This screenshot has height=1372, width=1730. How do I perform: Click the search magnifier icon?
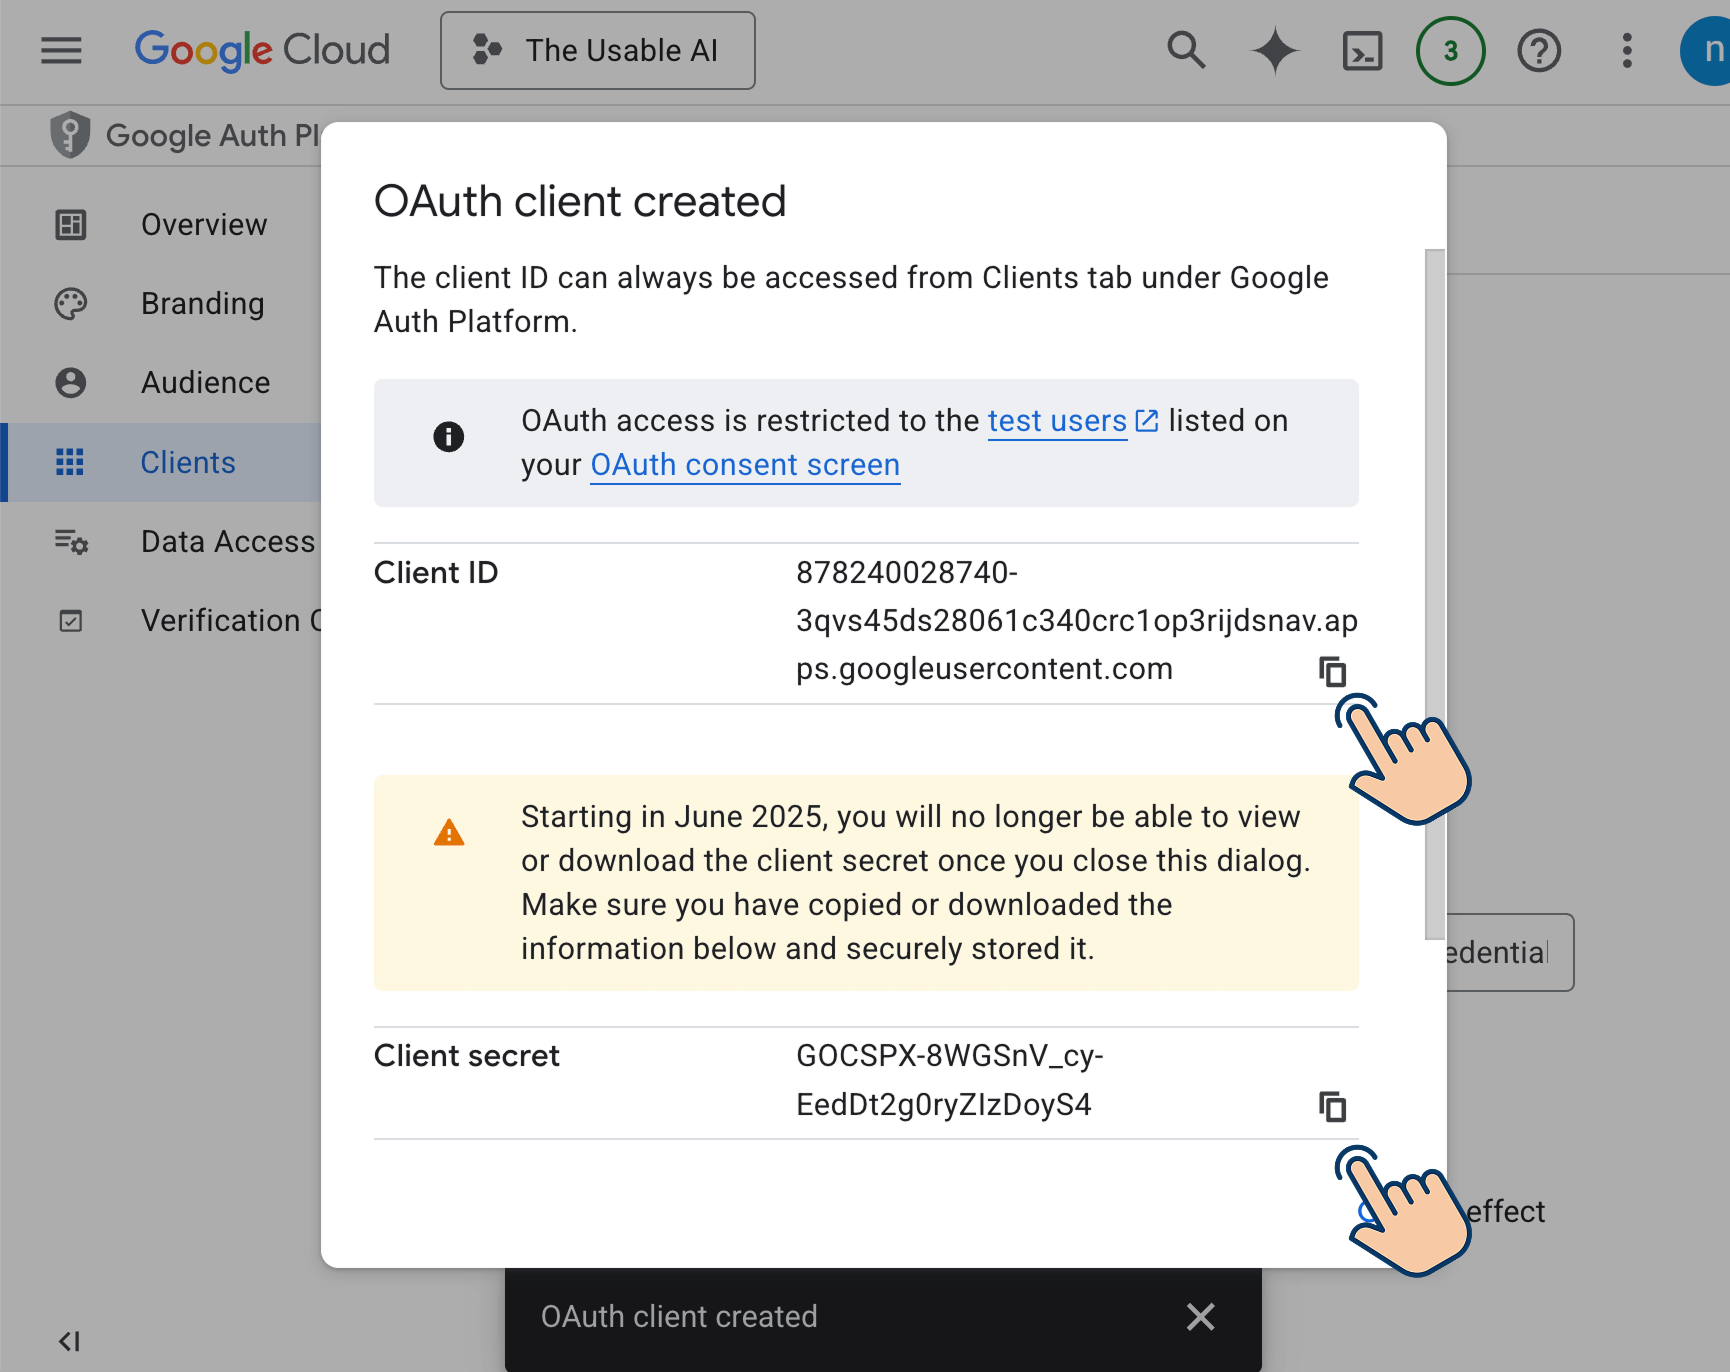(x=1186, y=50)
